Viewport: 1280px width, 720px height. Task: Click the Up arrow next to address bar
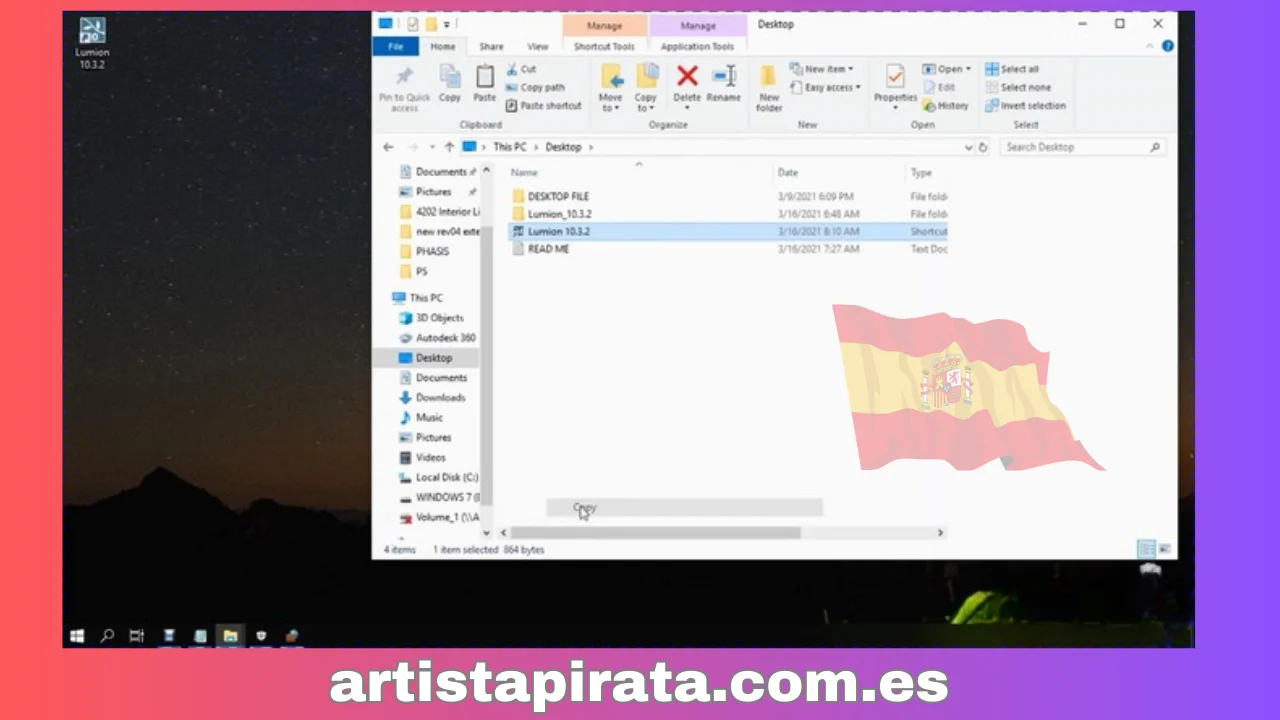pos(449,147)
